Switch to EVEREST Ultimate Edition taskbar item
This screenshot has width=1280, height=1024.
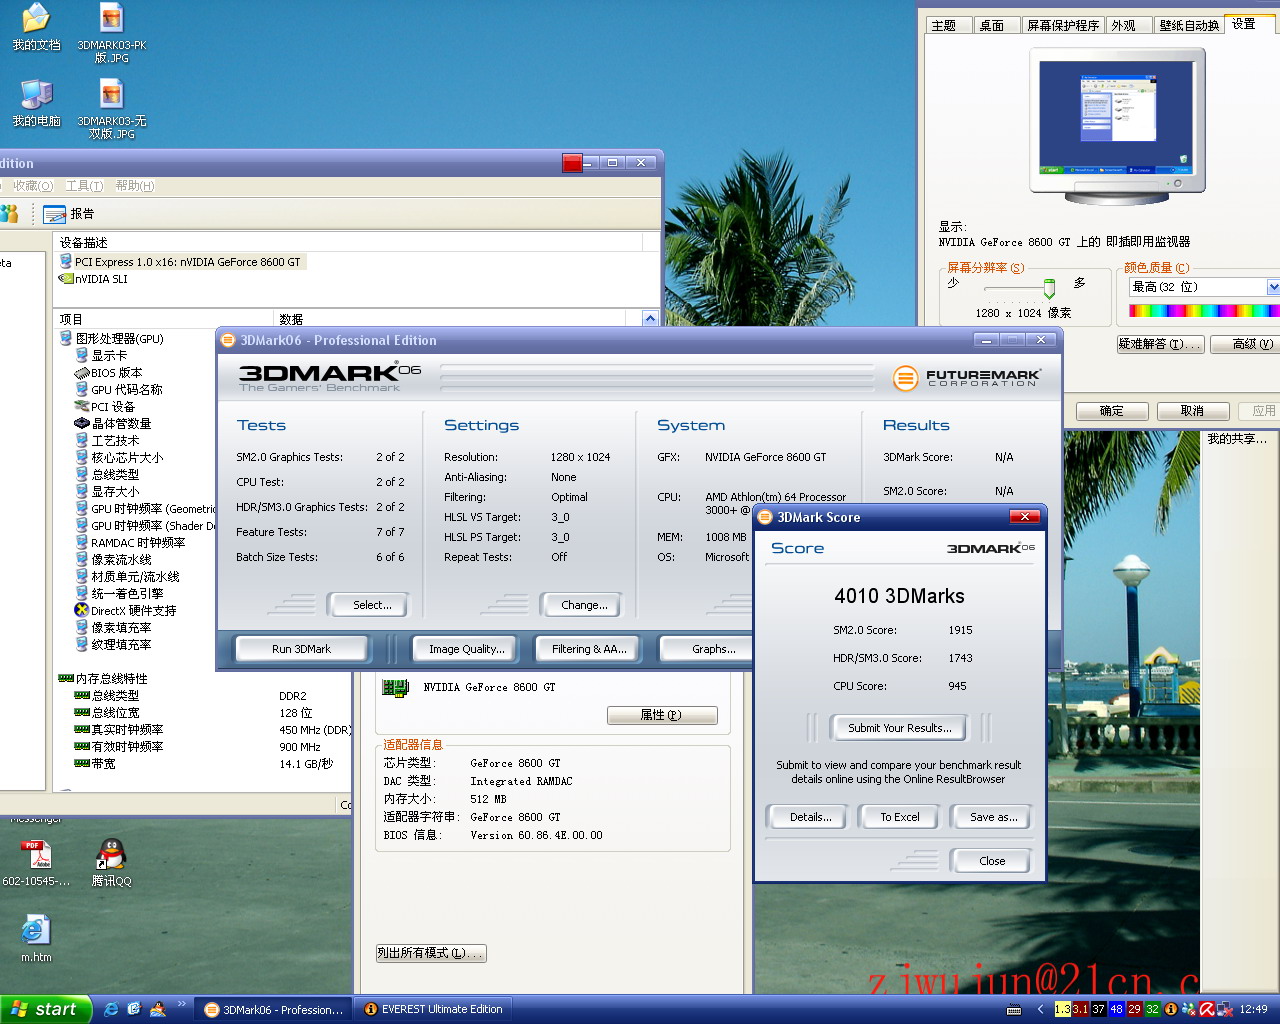433,1009
